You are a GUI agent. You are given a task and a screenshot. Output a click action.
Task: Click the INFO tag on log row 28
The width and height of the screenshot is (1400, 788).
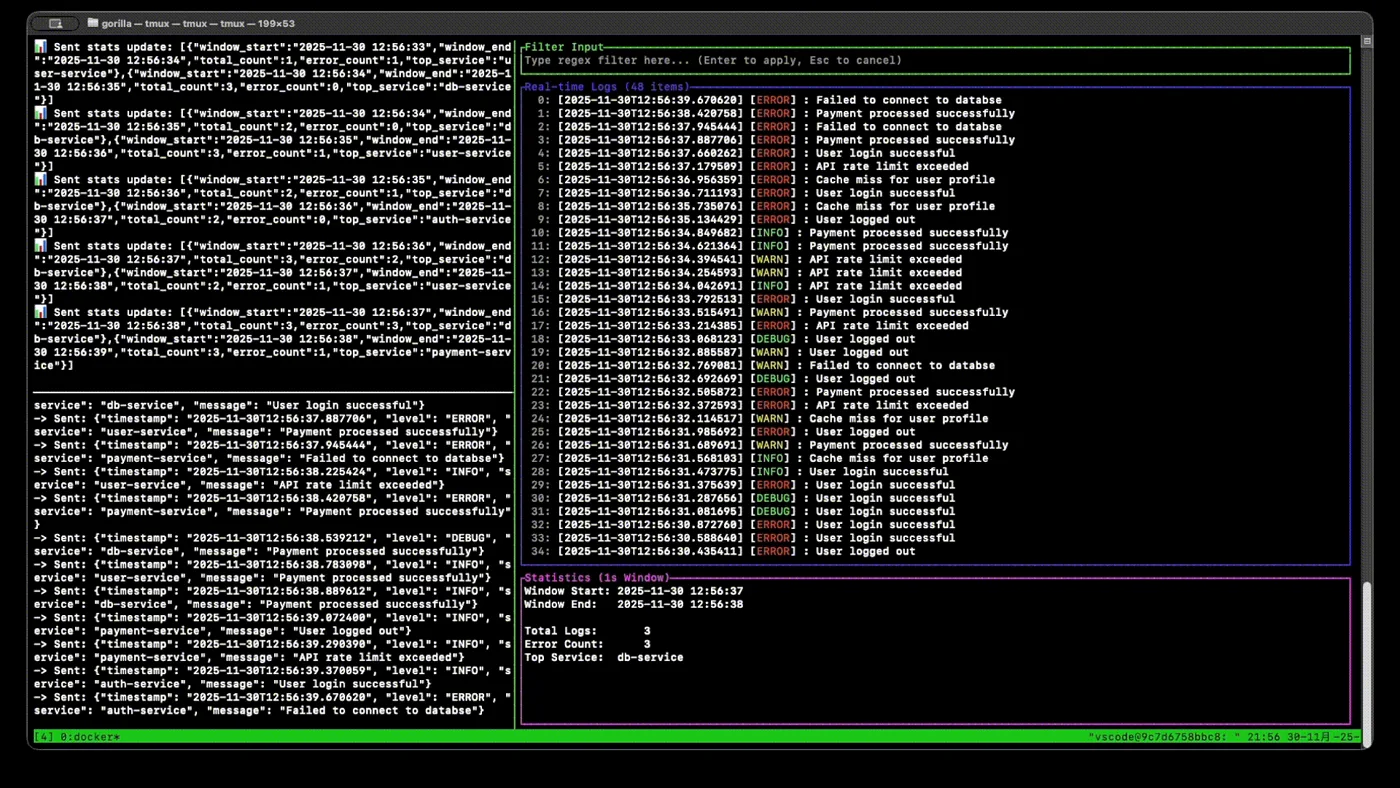(x=772, y=472)
